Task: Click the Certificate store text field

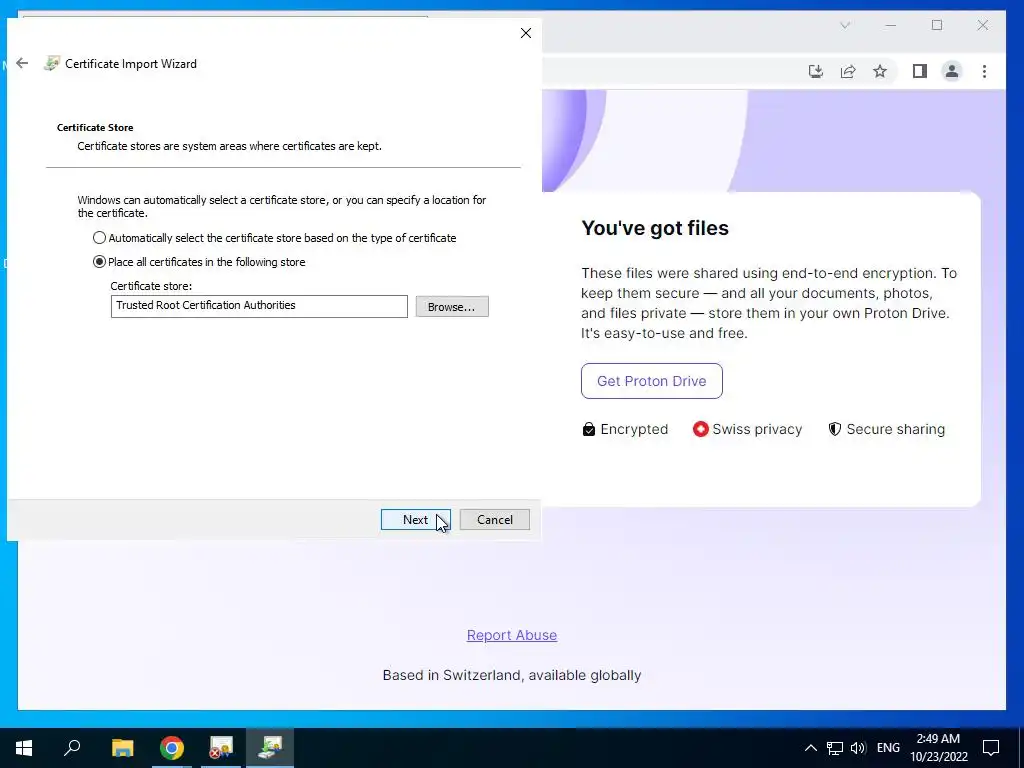Action: (x=259, y=306)
